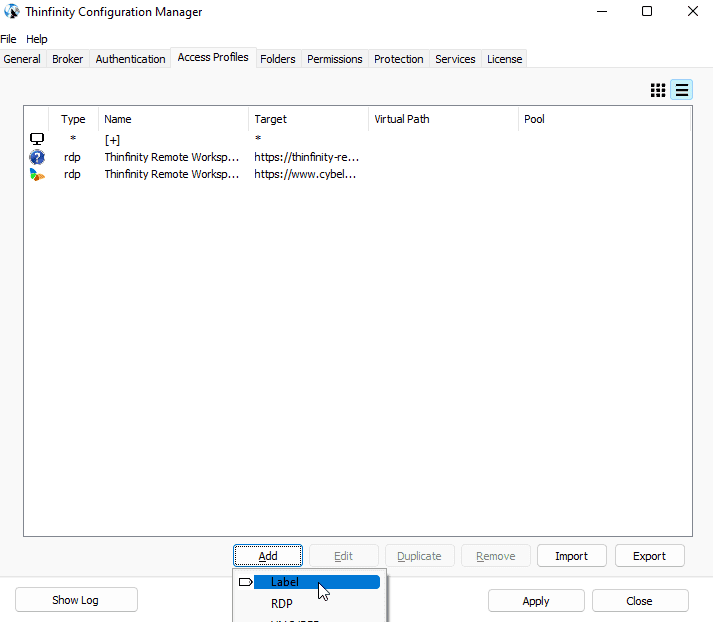713x622 pixels.
Task: Open the Services tab
Action: click(x=455, y=59)
